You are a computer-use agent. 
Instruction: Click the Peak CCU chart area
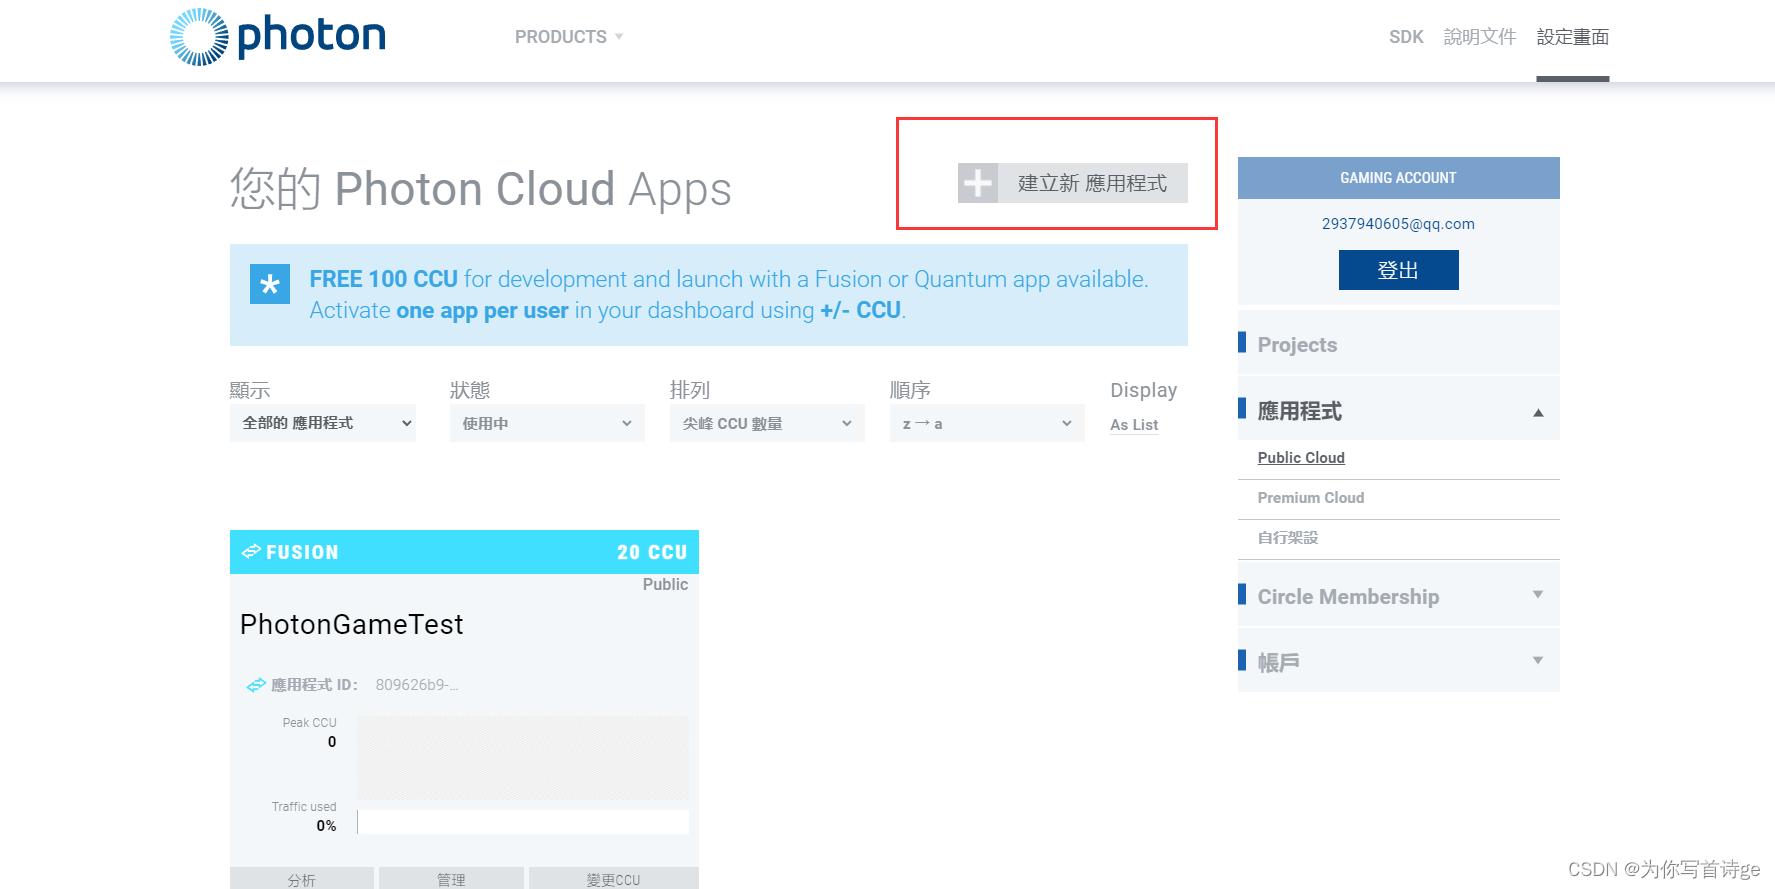(x=523, y=757)
